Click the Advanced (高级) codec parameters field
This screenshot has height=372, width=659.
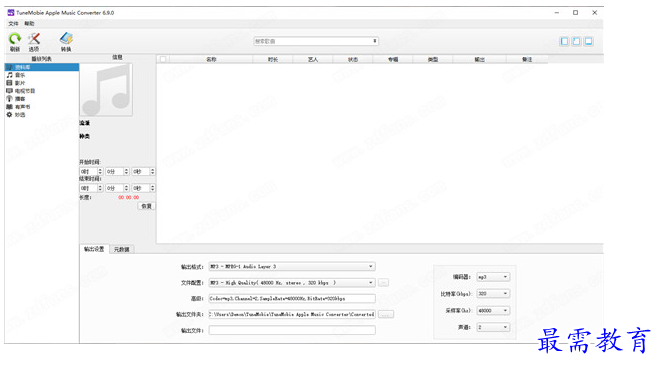click(292, 298)
